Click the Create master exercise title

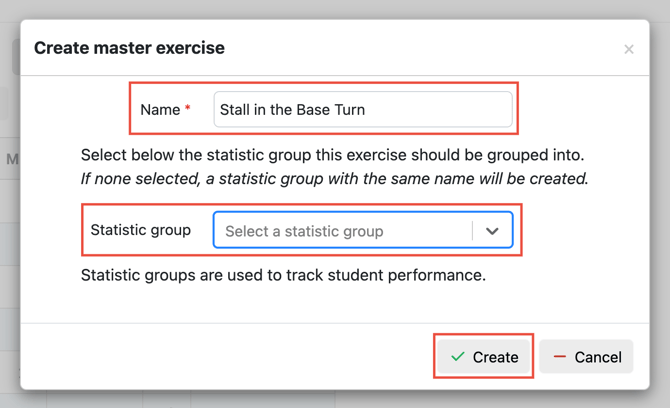point(129,48)
